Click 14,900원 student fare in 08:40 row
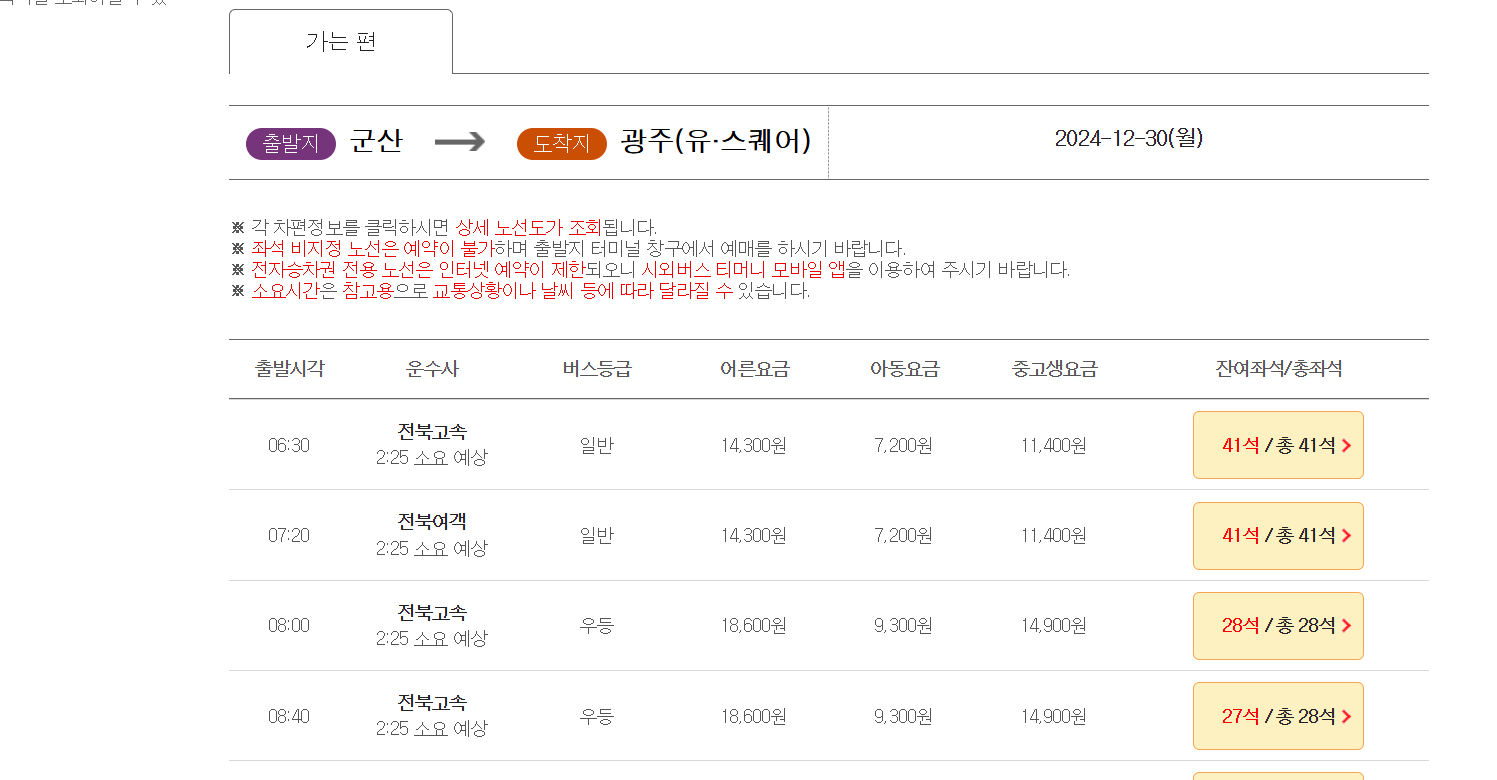Screen dimensions: 1497x780 pos(1054,716)
